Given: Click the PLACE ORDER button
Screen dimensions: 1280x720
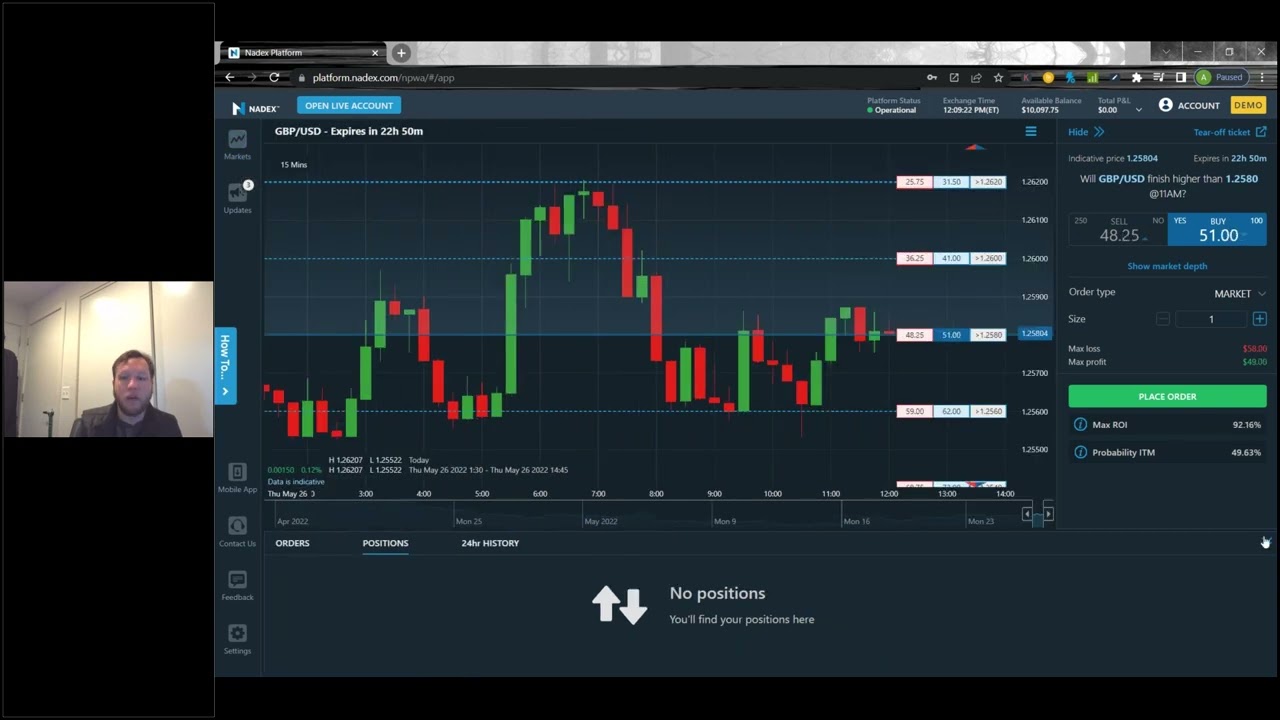Looking at the screenshot, I should click(x=1167, y=396).
